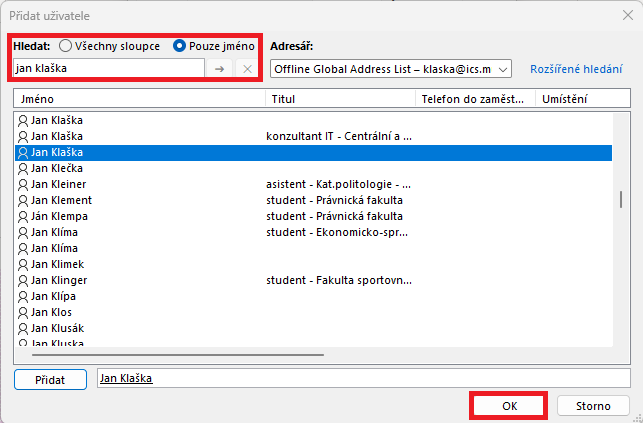Click person icon beside Ján Klempa
This screenshot has width=643, height=423.
[23, 216]
